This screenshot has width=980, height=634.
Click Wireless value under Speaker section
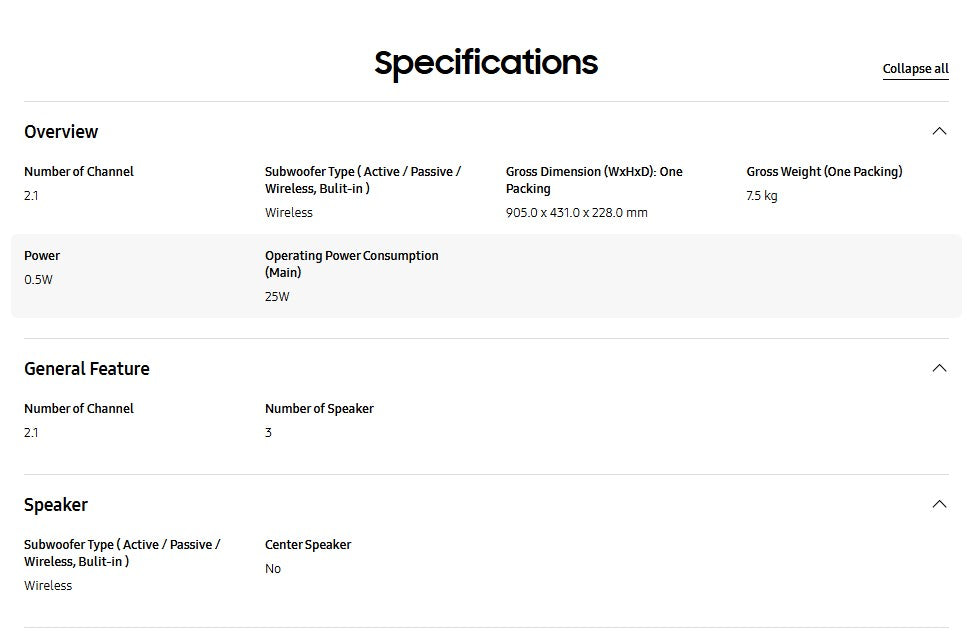tap(48, 586)
